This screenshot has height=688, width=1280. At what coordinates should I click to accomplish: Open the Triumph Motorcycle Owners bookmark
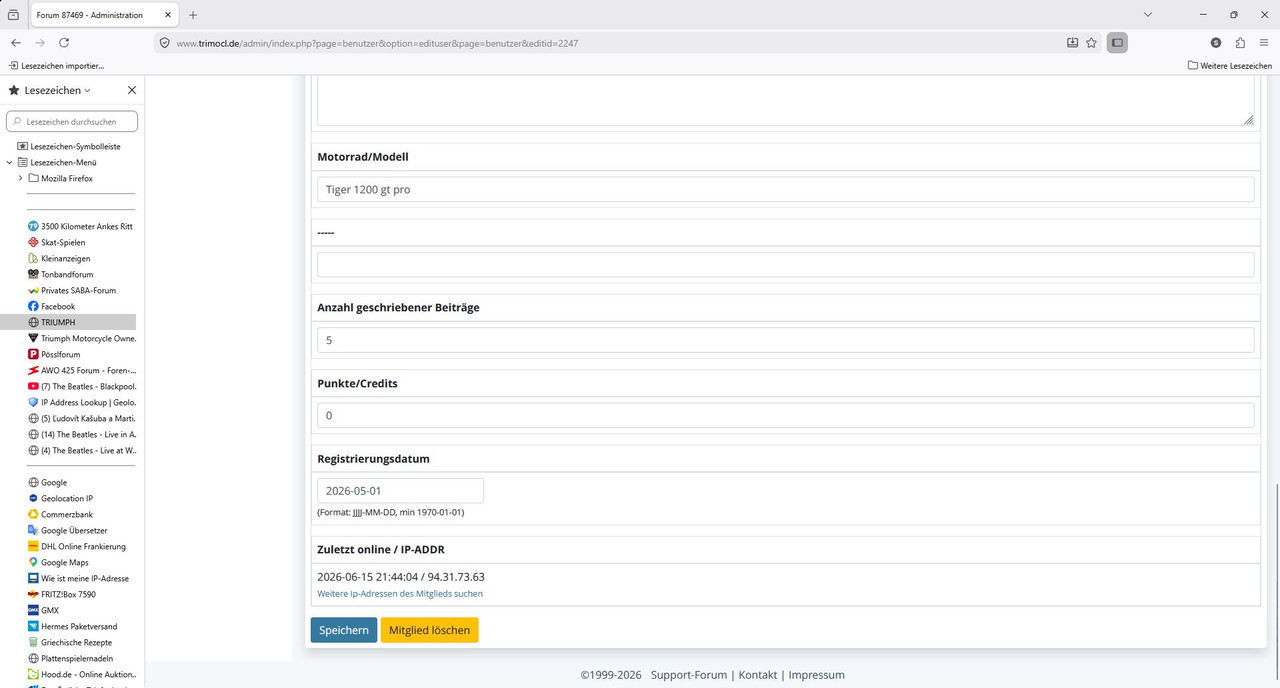point(82,338)
